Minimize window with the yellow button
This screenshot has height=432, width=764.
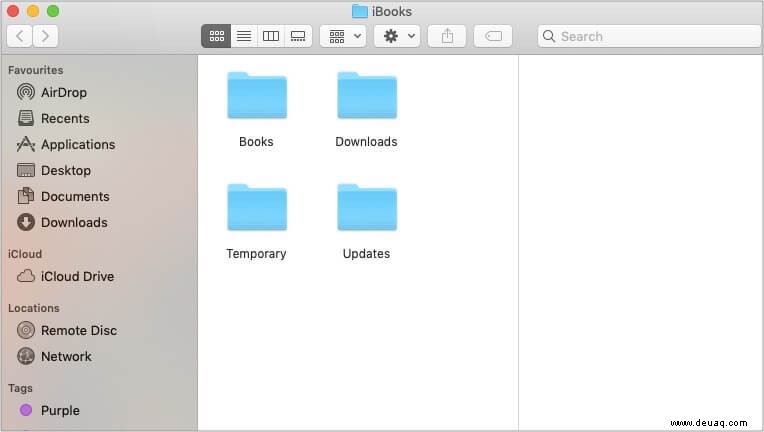[x=33, y=11]
